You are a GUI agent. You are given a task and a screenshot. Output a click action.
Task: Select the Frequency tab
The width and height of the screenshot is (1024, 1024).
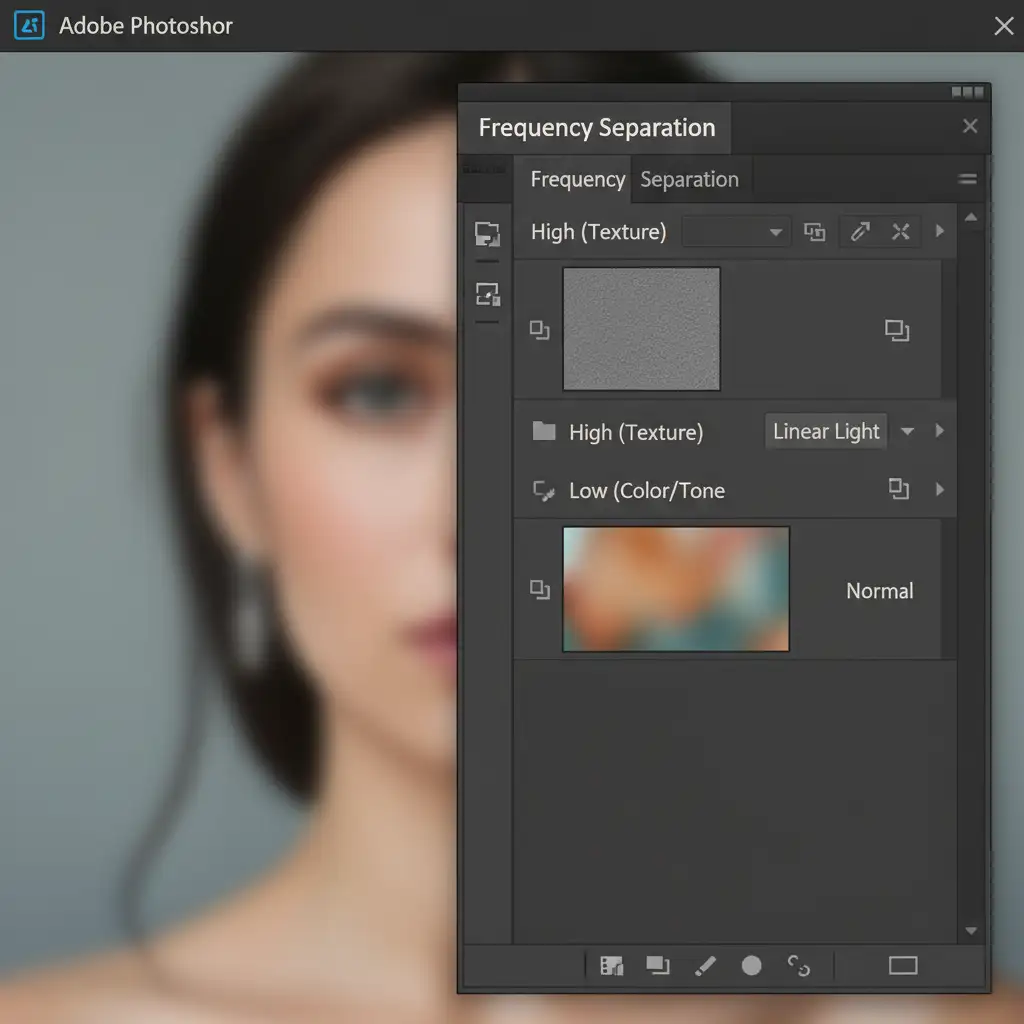pyautogui.click(x=577, y=180)
